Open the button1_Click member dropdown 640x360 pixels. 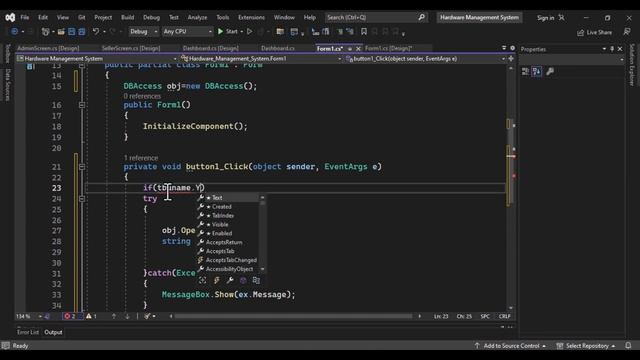pos(425,59)
